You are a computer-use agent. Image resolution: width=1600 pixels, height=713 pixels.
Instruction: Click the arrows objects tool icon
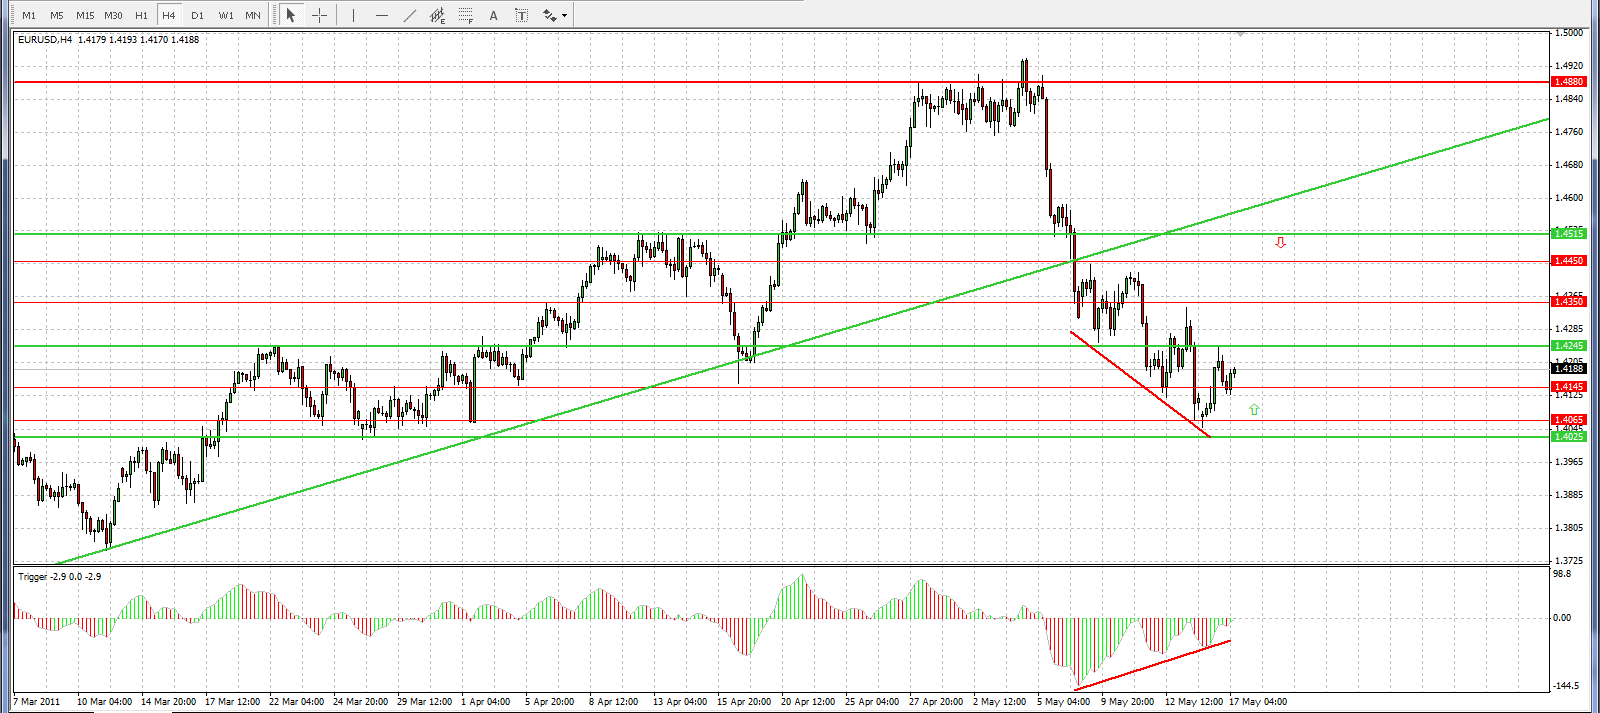point(549,15)
